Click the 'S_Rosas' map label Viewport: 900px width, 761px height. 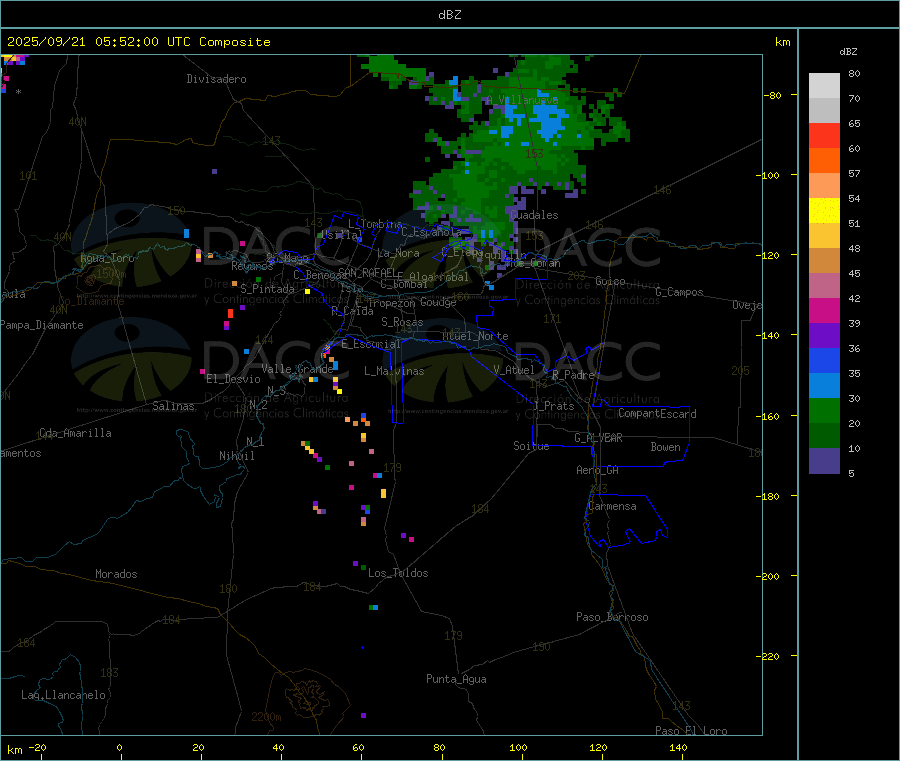[x=402, y=322]
